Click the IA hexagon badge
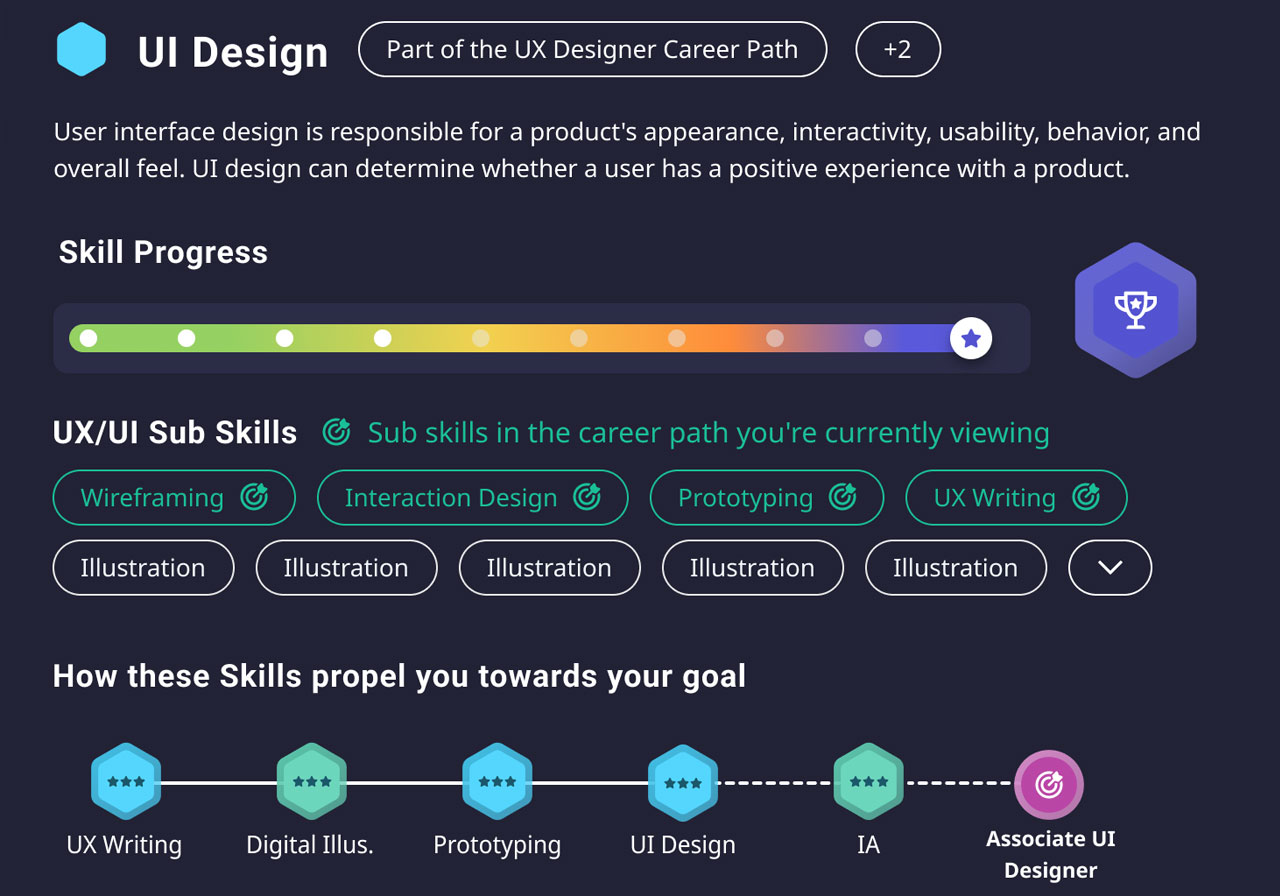The width and height of the screenshot is (1280, 896). 868,782
